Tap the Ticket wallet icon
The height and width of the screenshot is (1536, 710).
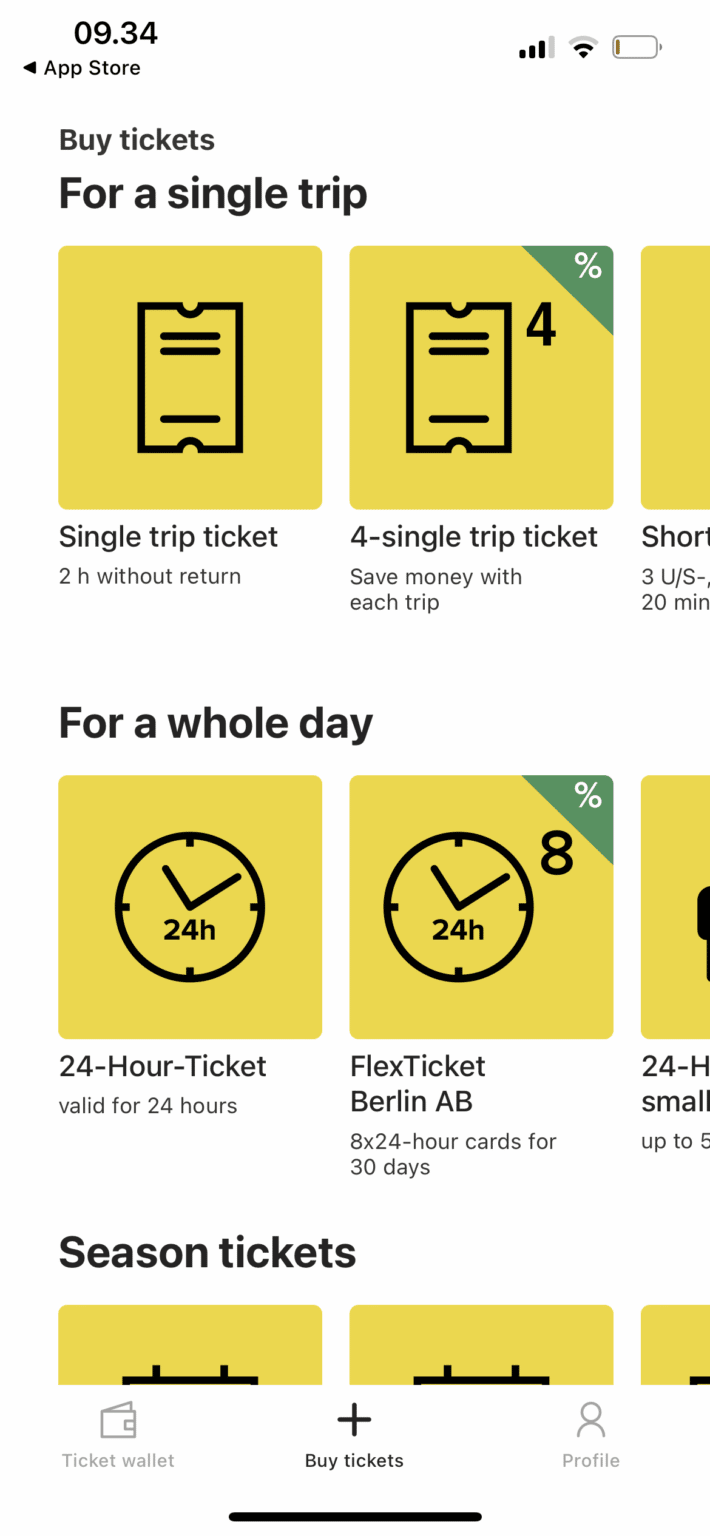click(117, 1418)
